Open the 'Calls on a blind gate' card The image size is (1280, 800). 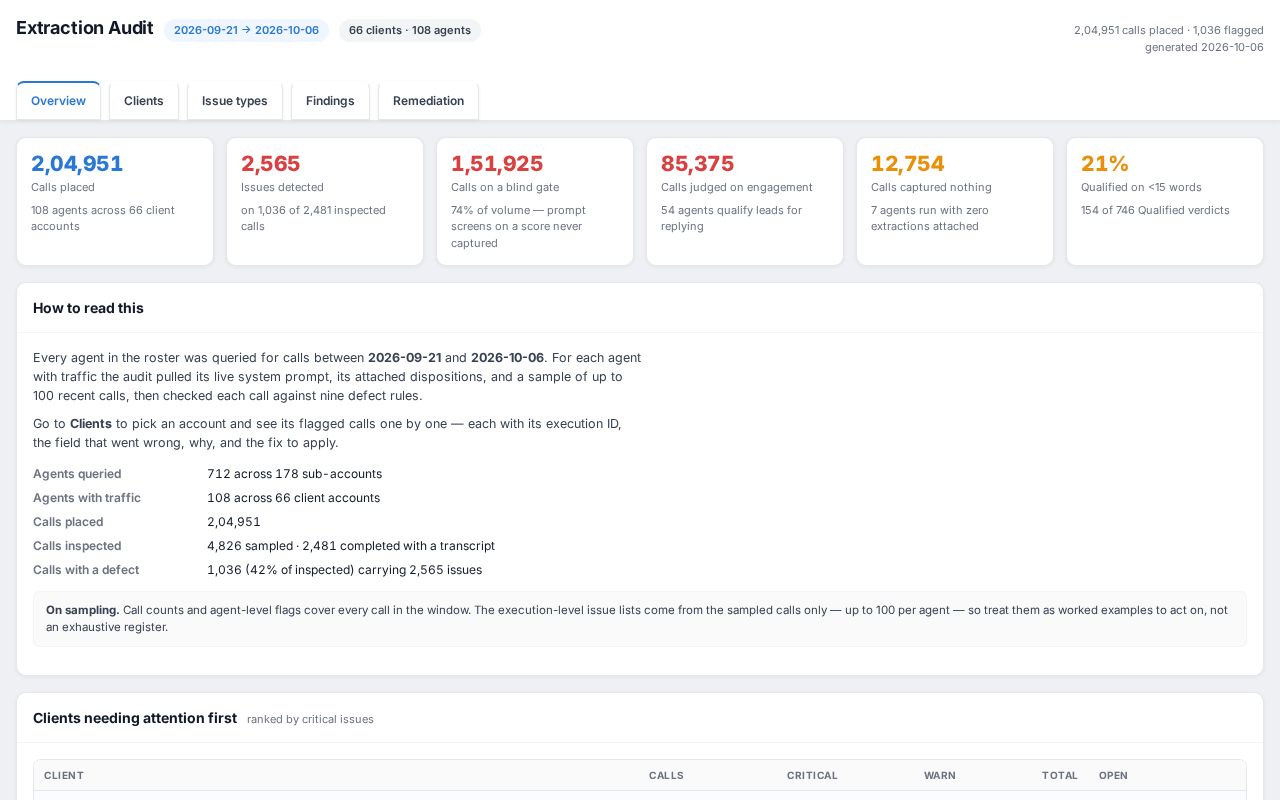tap(535, 202)
